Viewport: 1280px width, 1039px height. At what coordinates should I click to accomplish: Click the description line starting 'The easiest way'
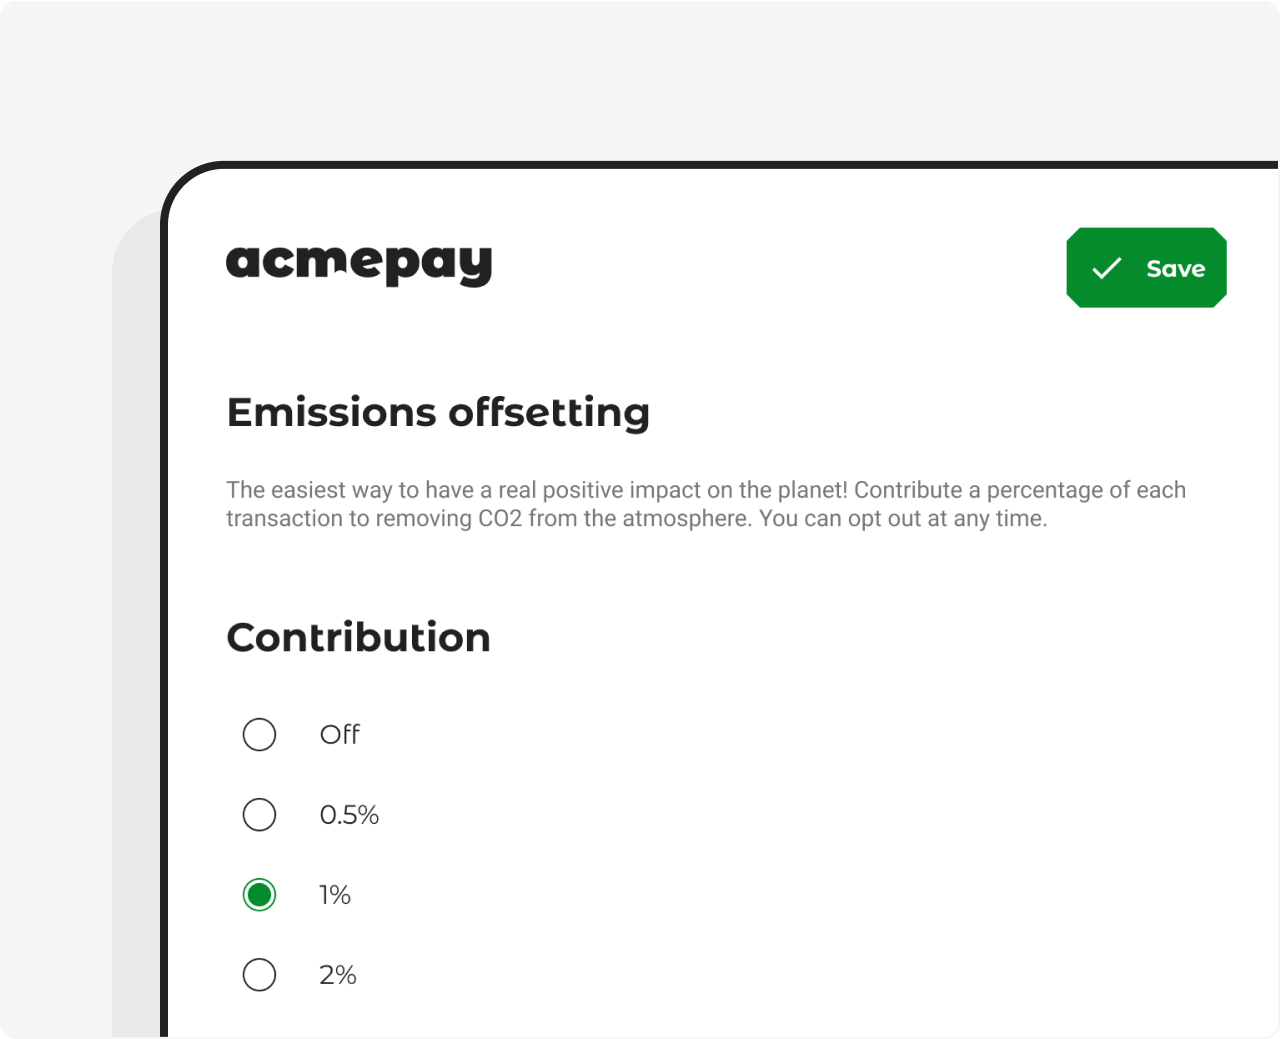705,490
